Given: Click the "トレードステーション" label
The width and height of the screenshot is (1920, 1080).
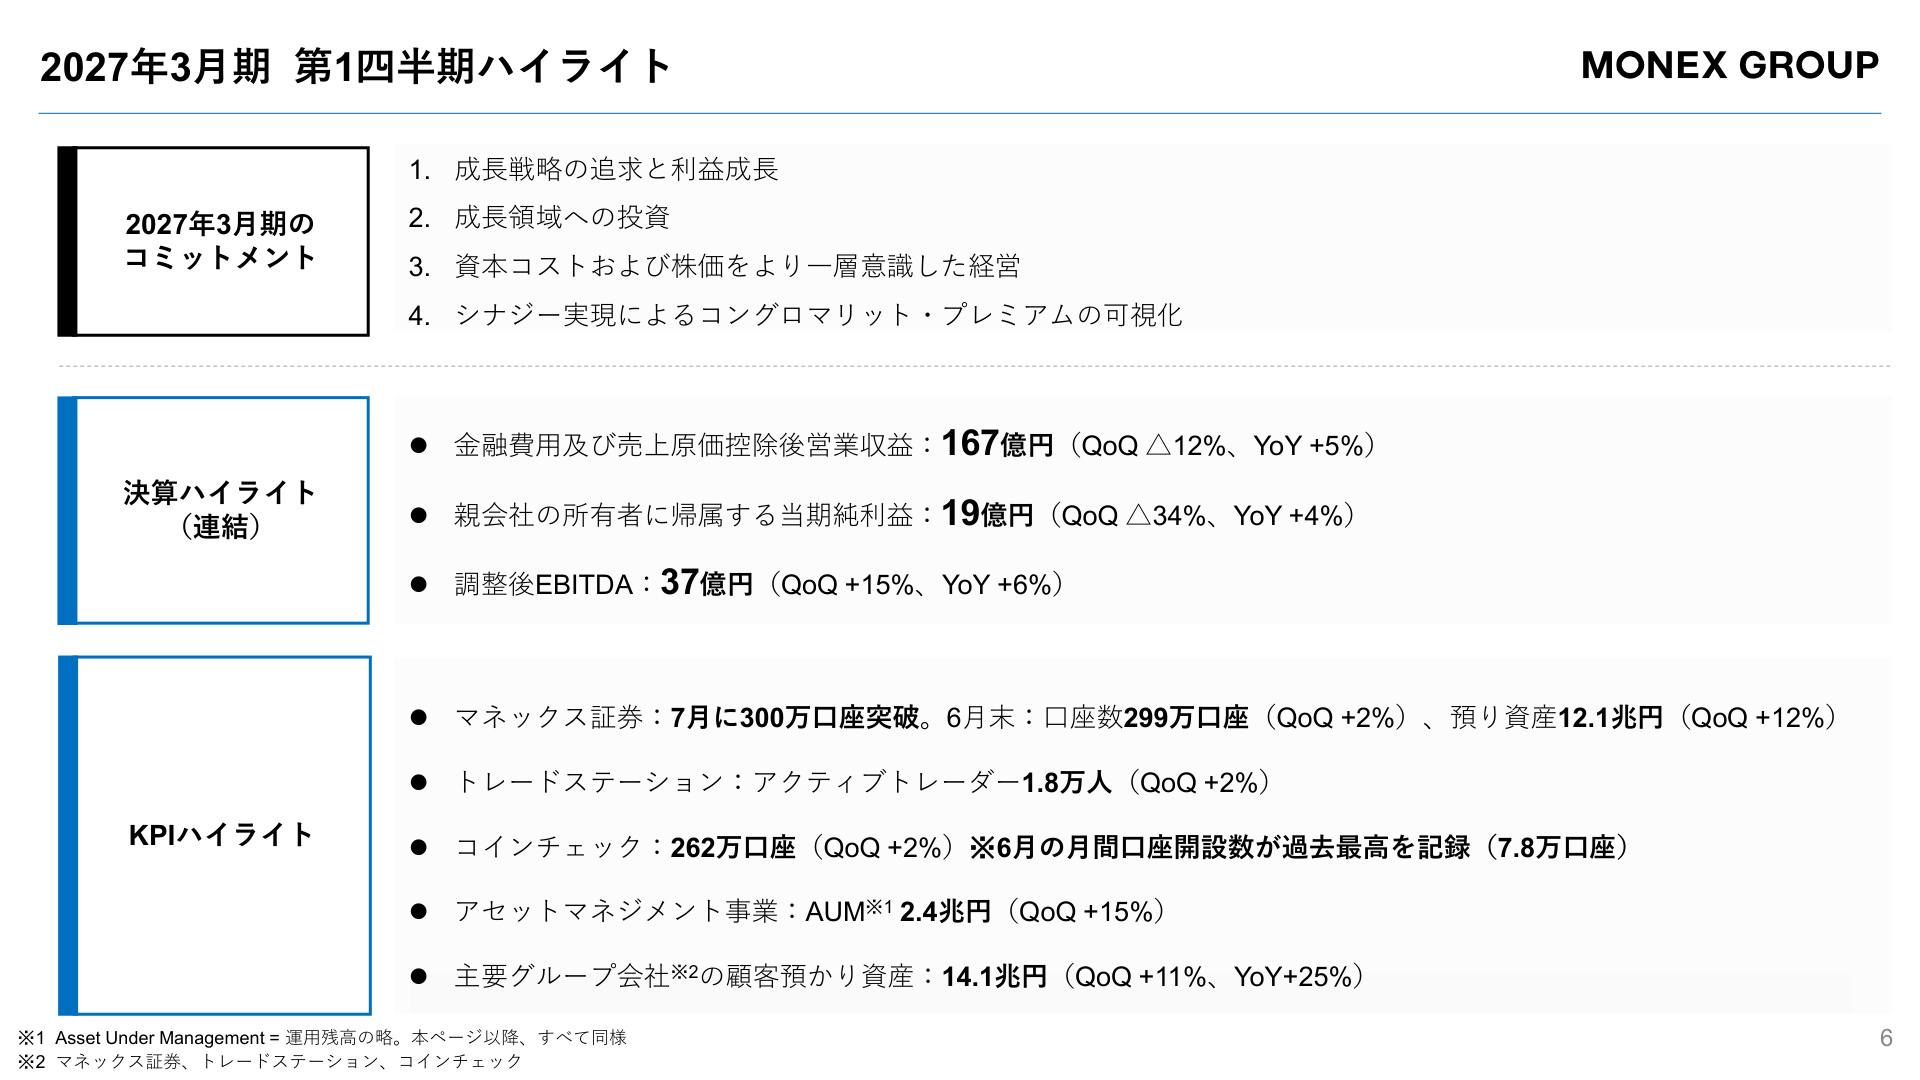Looking at the screenshot, I should (589, 782).
